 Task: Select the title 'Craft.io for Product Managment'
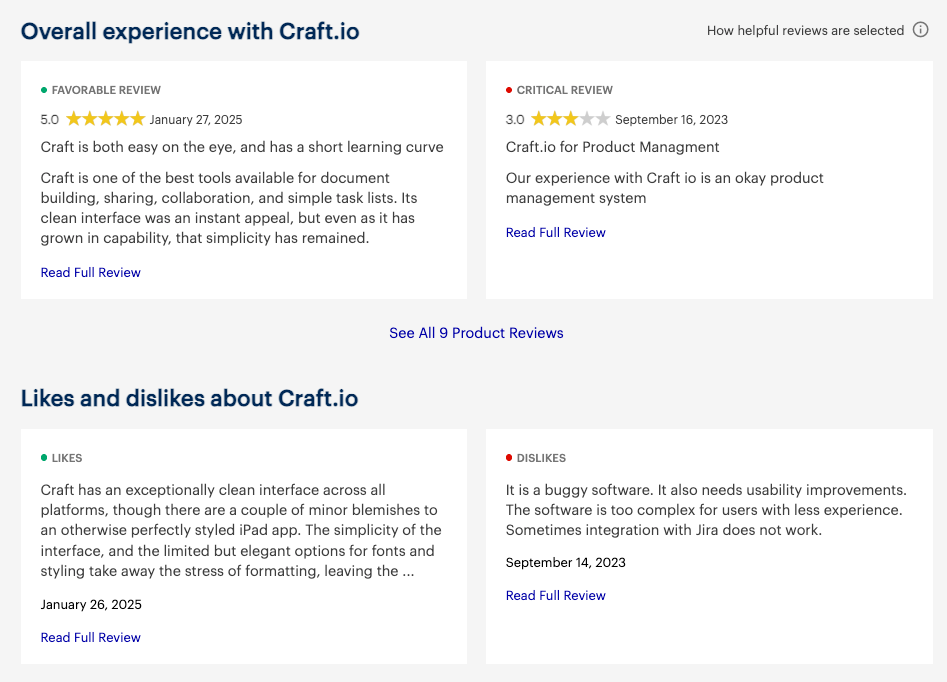point(612,147)
